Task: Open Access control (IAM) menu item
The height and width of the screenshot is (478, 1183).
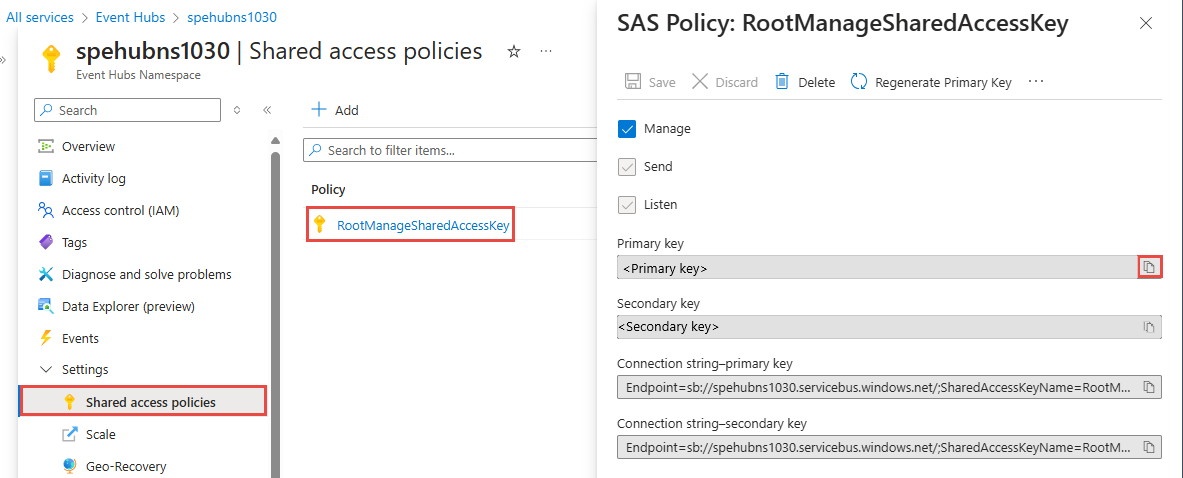Action: pos(120,211)
